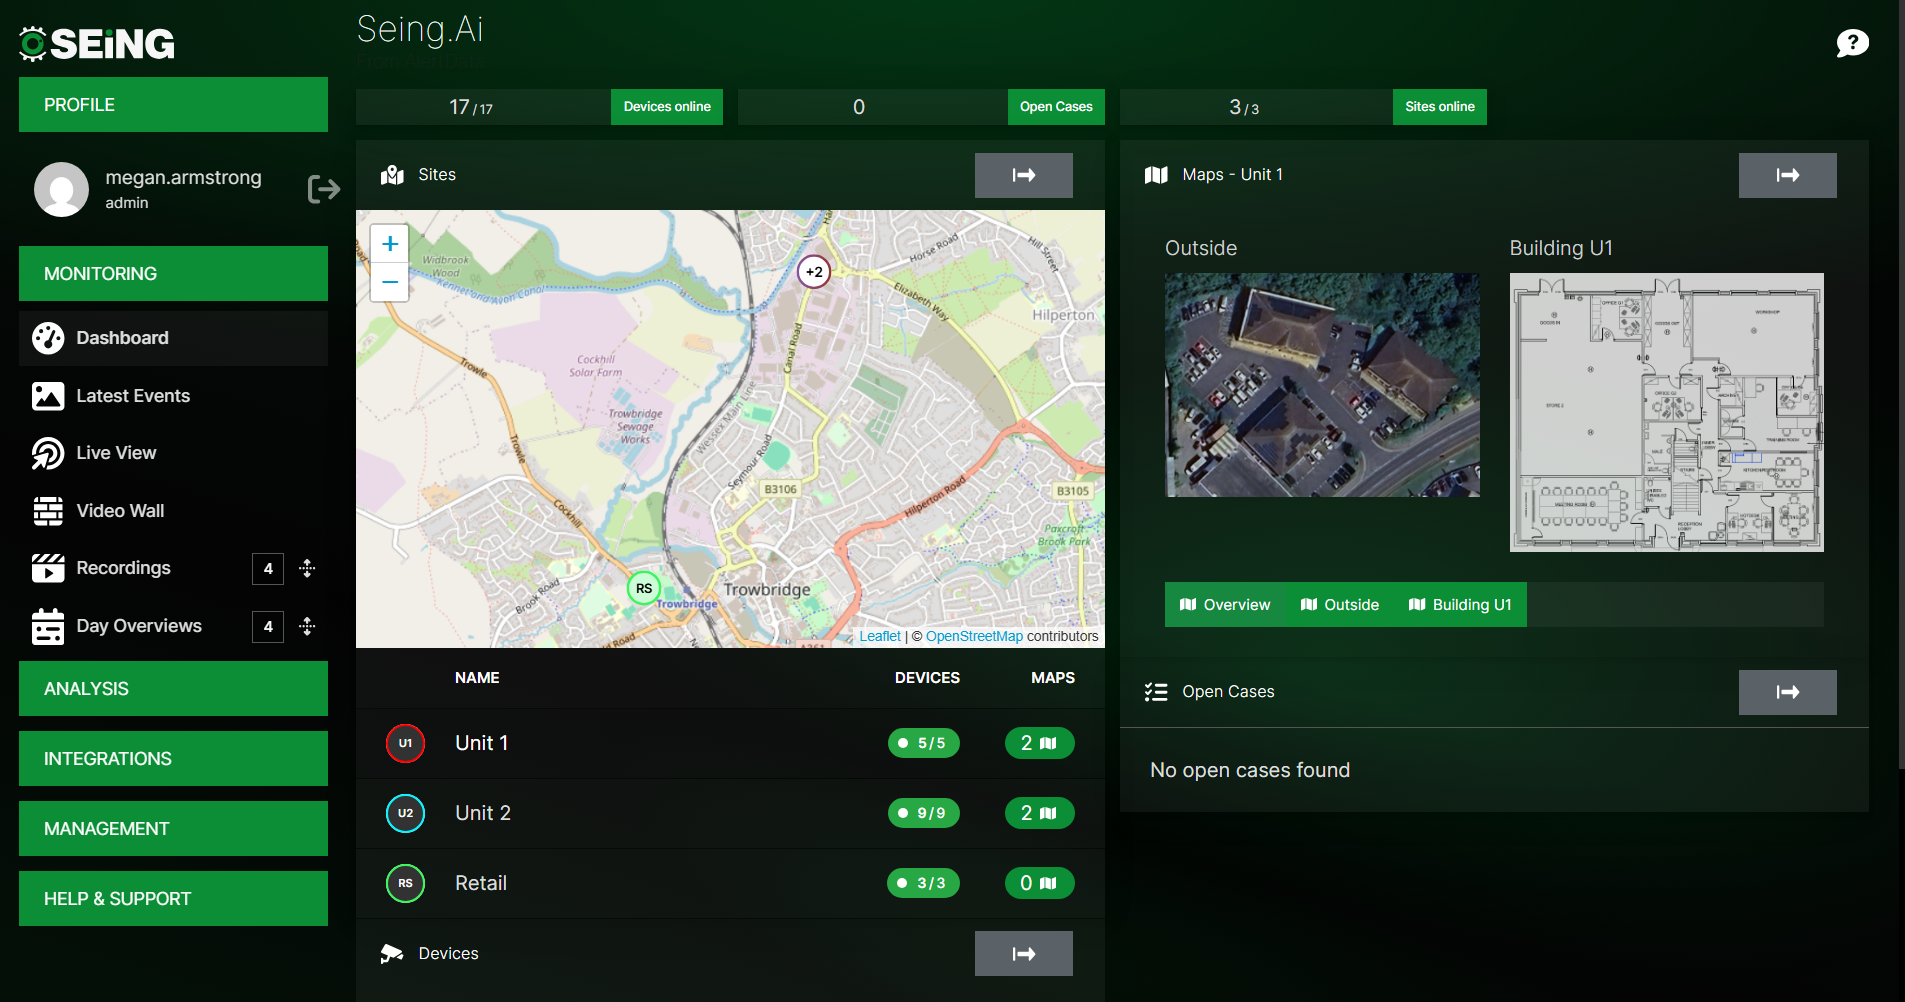Click the Day Overviews calendar icon

48,626
